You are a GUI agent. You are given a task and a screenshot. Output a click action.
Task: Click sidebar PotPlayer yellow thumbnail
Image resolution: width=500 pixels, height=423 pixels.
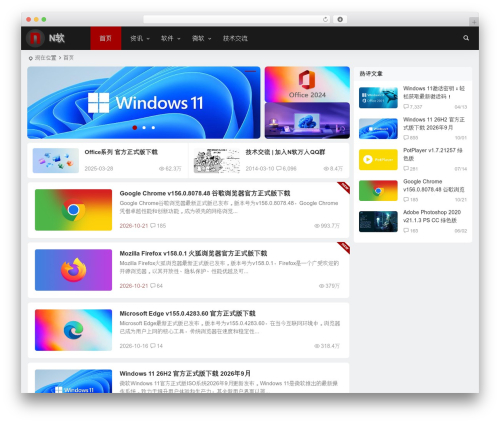tap(378, 159)
